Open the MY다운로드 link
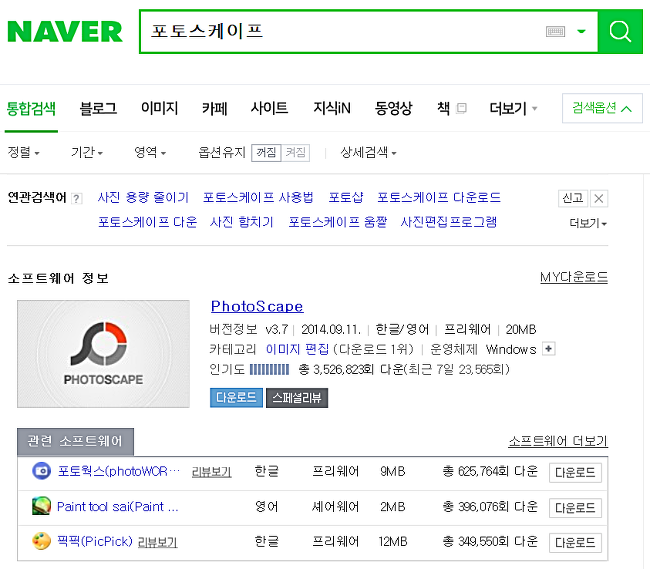Viewport: 650px width, 569px height. (574, 277)
